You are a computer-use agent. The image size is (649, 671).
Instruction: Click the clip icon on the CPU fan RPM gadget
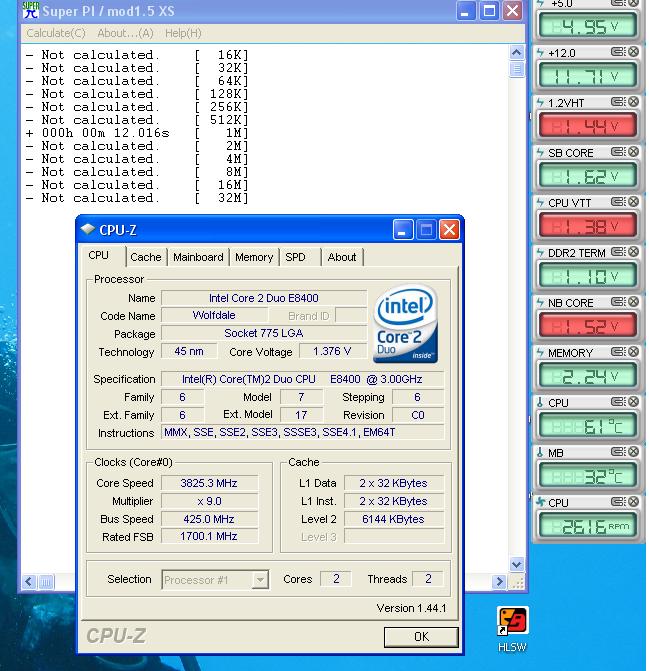618,502
